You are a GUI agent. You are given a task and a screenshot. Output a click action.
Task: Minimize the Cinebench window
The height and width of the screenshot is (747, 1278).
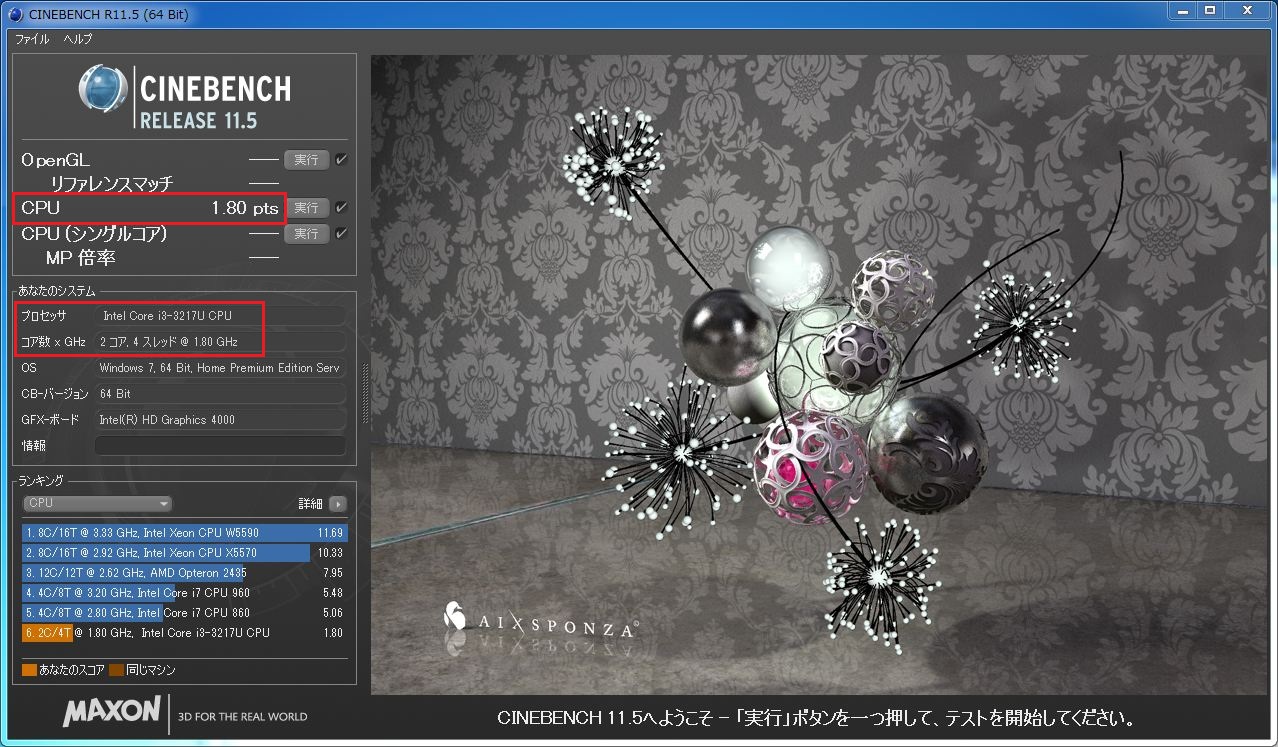click(x=1183, y=11)
